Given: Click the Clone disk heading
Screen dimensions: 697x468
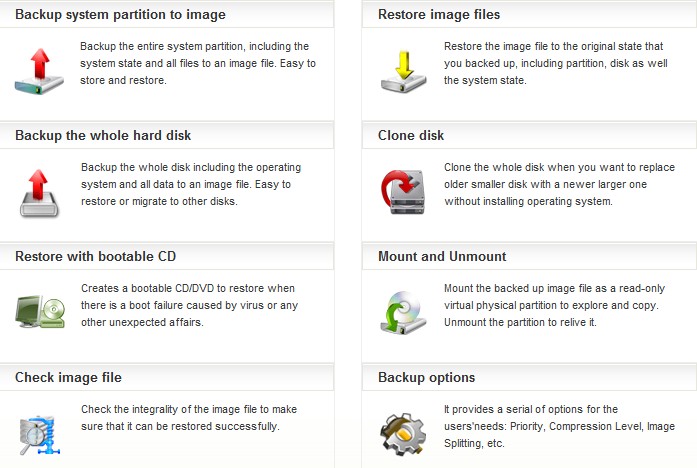Looking at the screenshot, I should coord(411,136).
